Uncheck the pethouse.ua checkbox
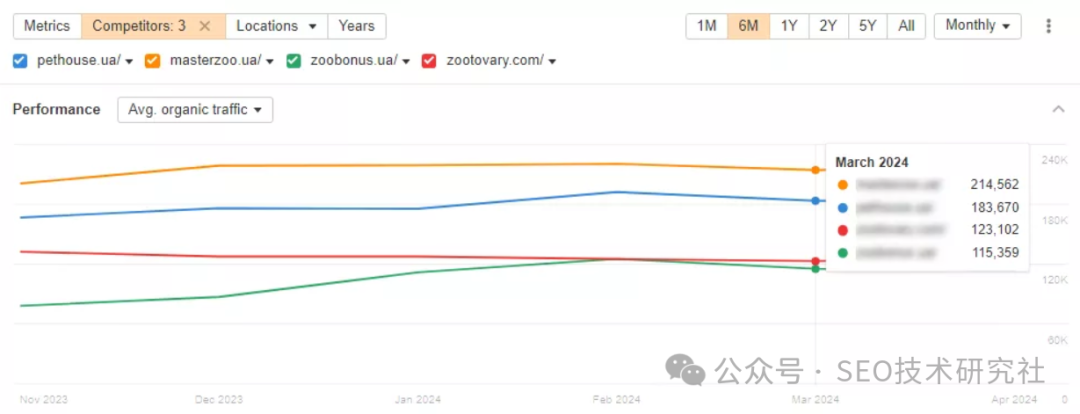The image size is (1080, 414). pyautogui.click(x=20, y=61)
